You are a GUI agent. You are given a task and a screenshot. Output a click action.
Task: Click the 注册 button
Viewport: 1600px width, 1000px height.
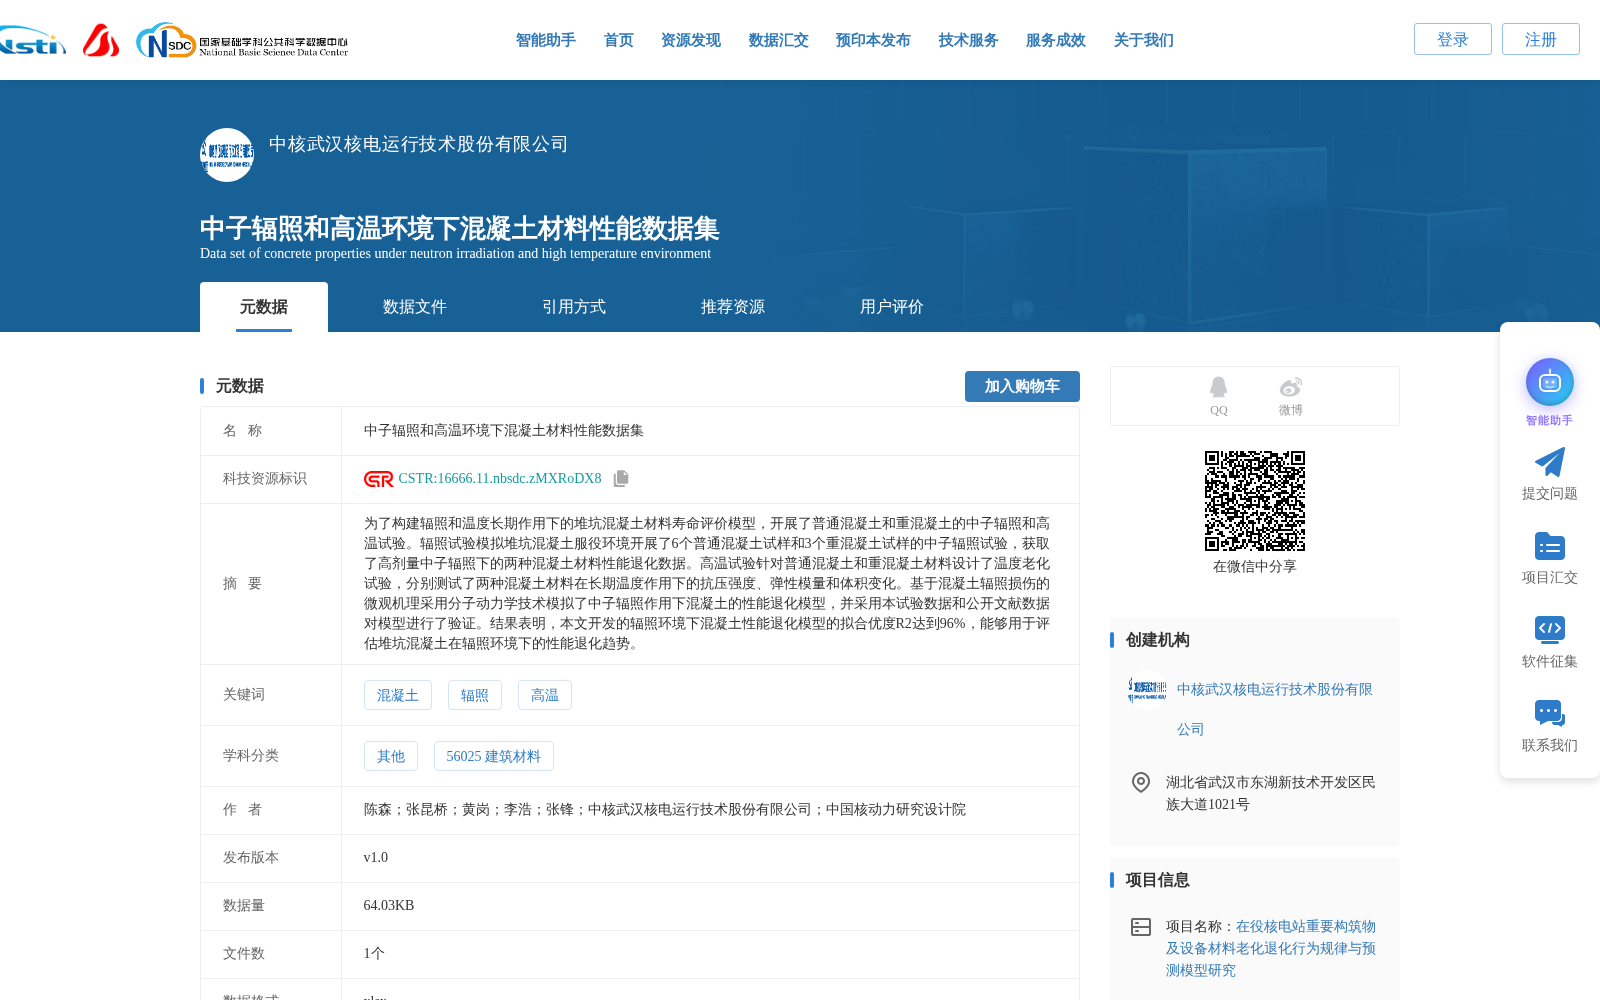click(1541, 39)
